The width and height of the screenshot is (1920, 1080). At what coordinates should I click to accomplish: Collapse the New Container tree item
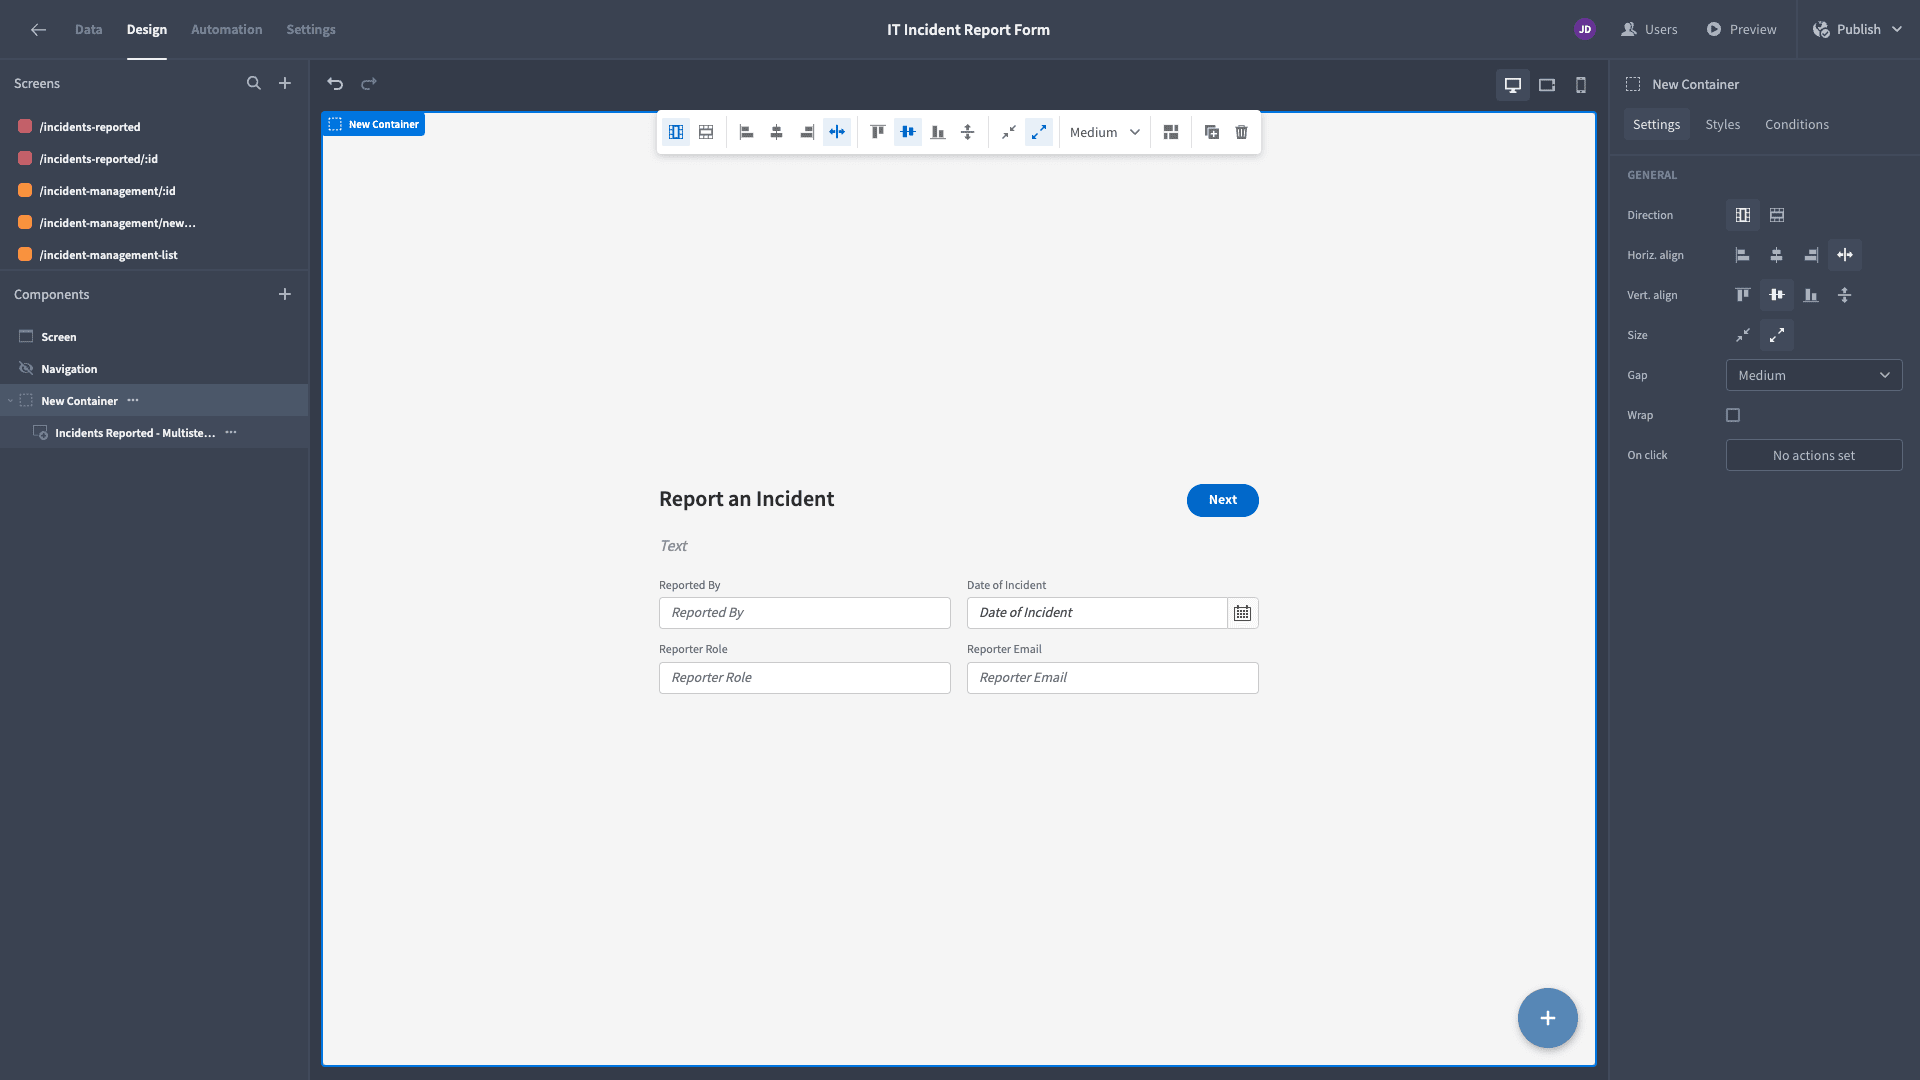point(11,401)
